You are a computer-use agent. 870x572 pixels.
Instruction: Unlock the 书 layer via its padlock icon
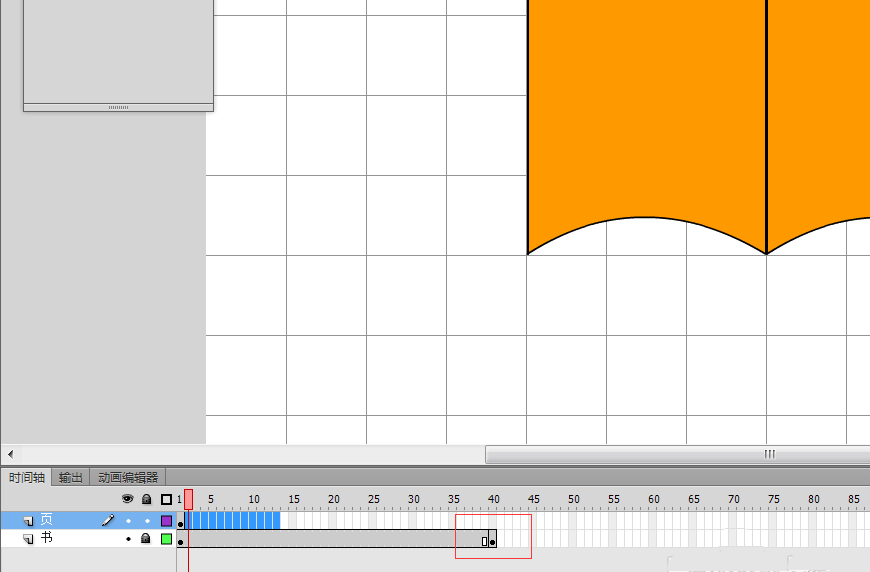pos(146,538)
